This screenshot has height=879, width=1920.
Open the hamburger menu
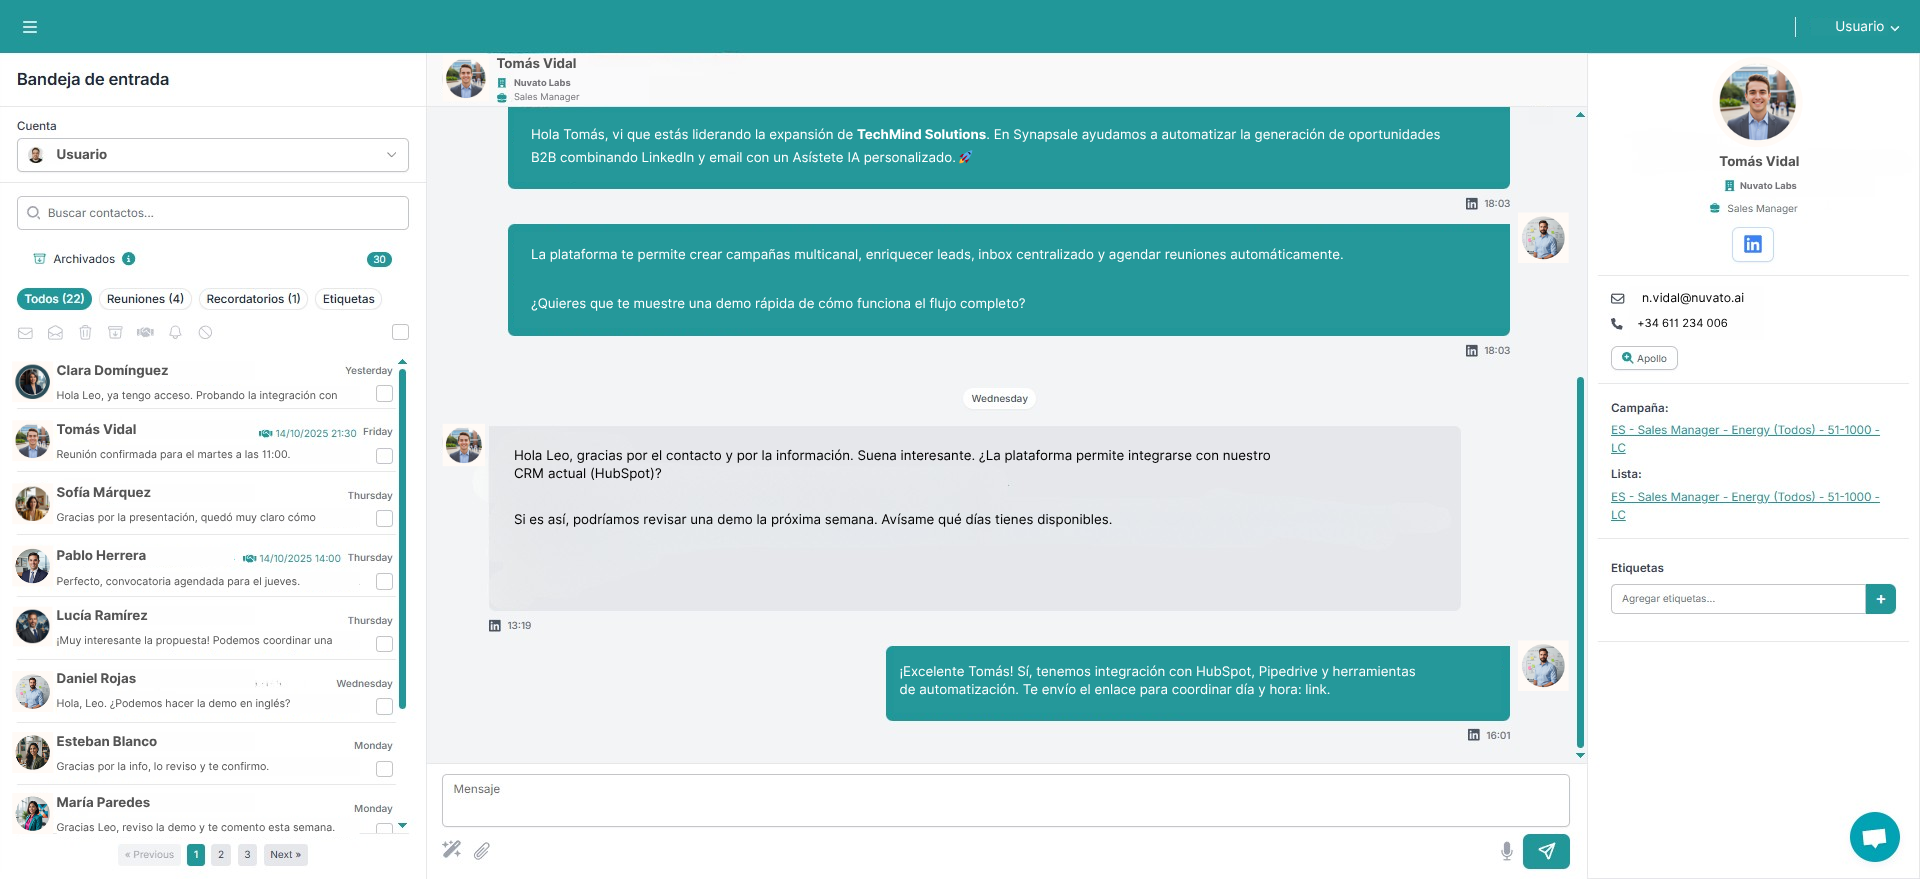coord(30,27)
